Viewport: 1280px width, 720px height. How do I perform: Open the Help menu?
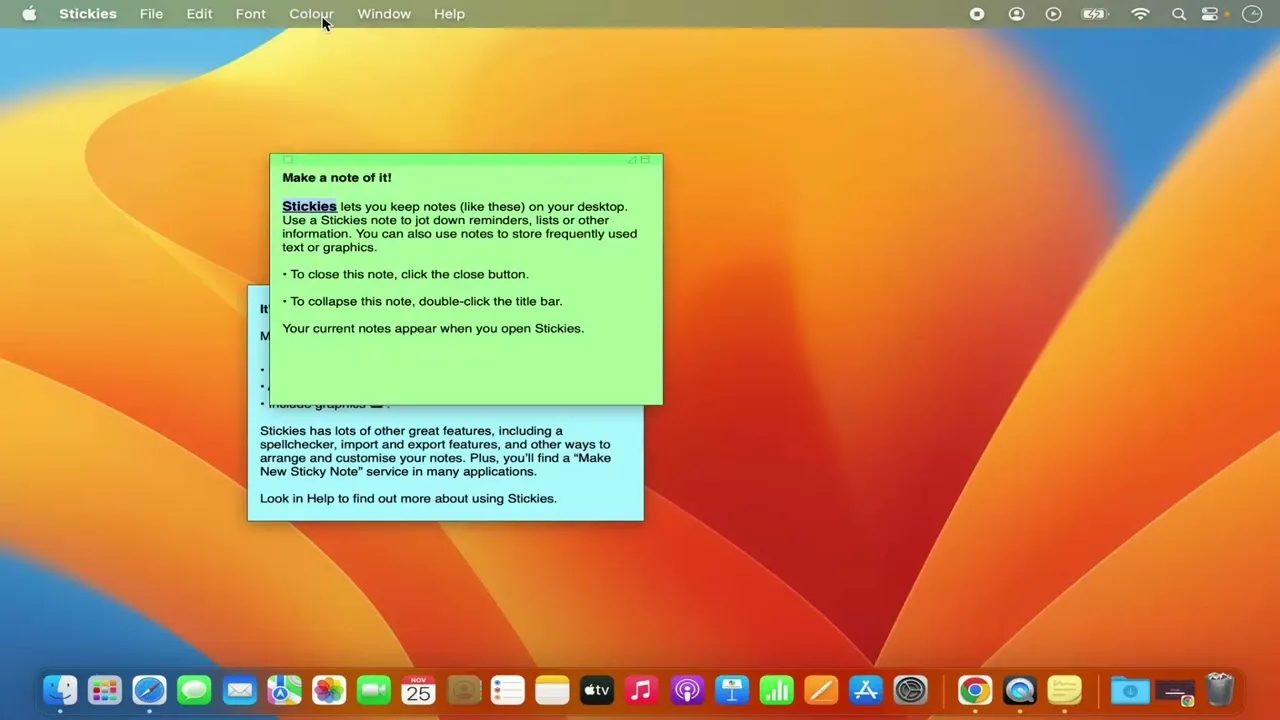pyautogui.click(x=449, y=14)
